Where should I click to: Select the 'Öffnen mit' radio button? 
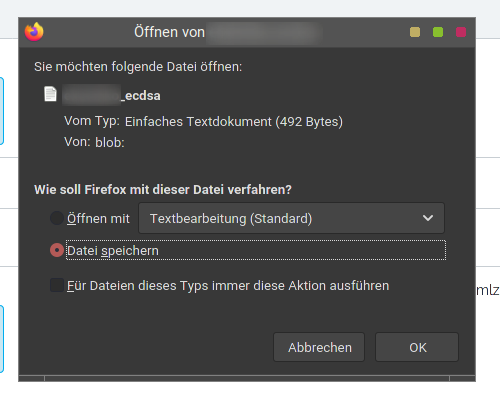(57, 218)
